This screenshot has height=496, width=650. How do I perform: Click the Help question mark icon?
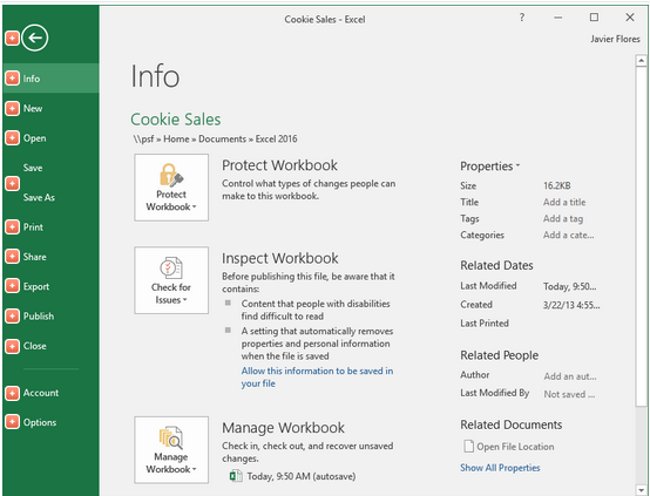522,18
